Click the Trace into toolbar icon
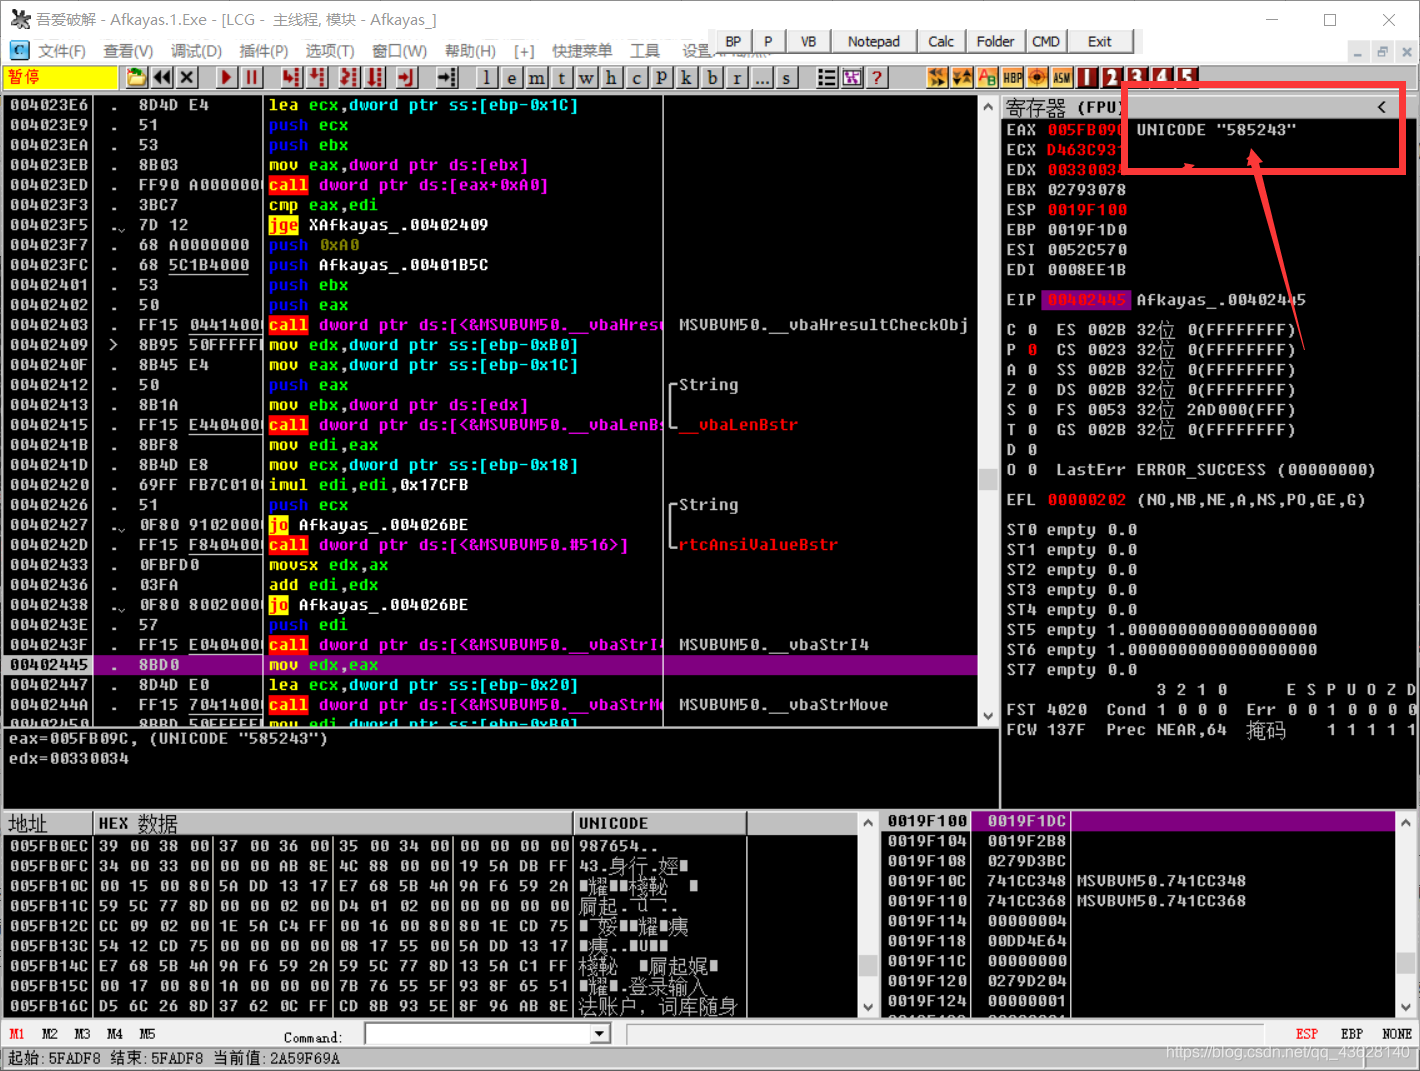The width and height of the screenshot is (1420, 1071). tap(349, 77)
